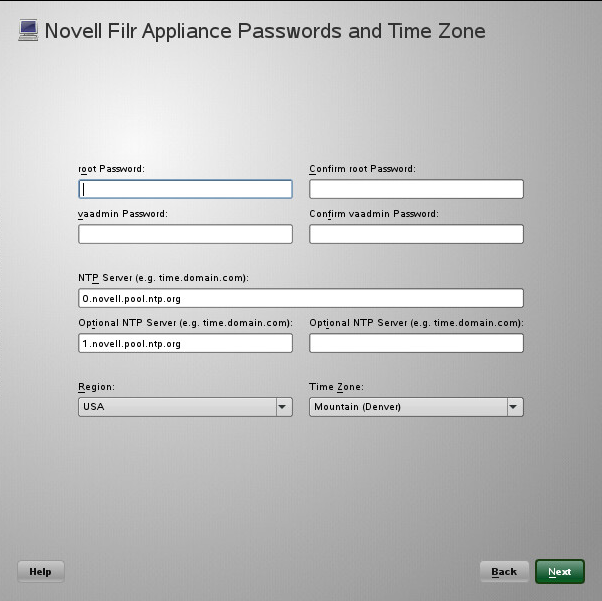This screenshot has width=602, height=601.
Task: Click the "Confirm vaadmin Password:" label
Action: tap(374, 213)
